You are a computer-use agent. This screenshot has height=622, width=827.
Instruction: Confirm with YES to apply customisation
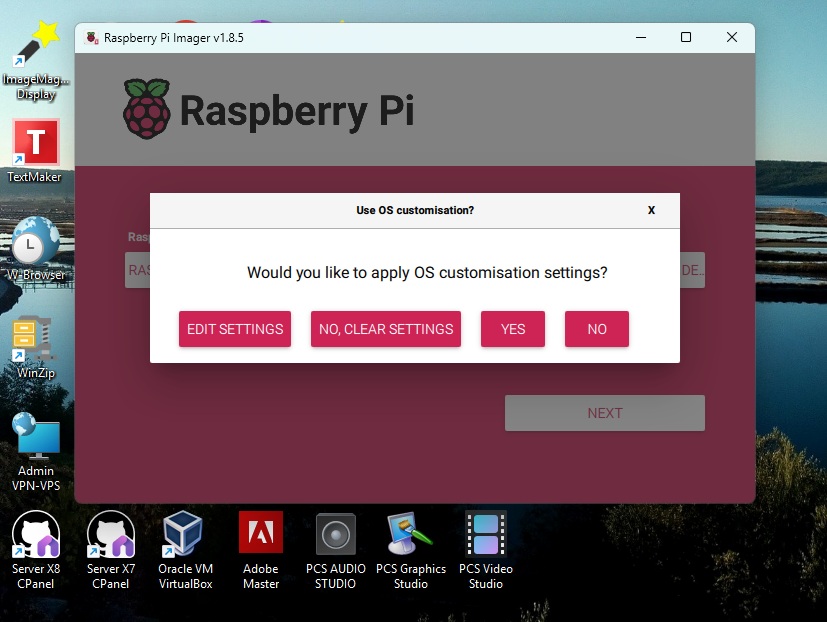513,329
